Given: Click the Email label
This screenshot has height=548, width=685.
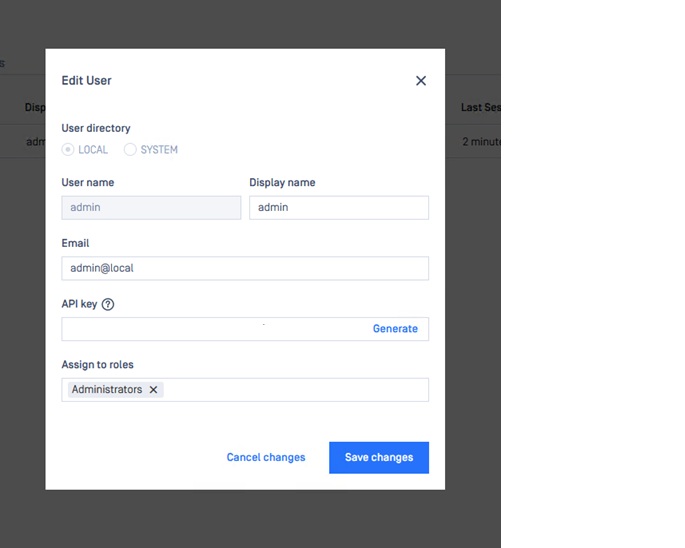Looking at the screenshot, I should pos(75,243).
